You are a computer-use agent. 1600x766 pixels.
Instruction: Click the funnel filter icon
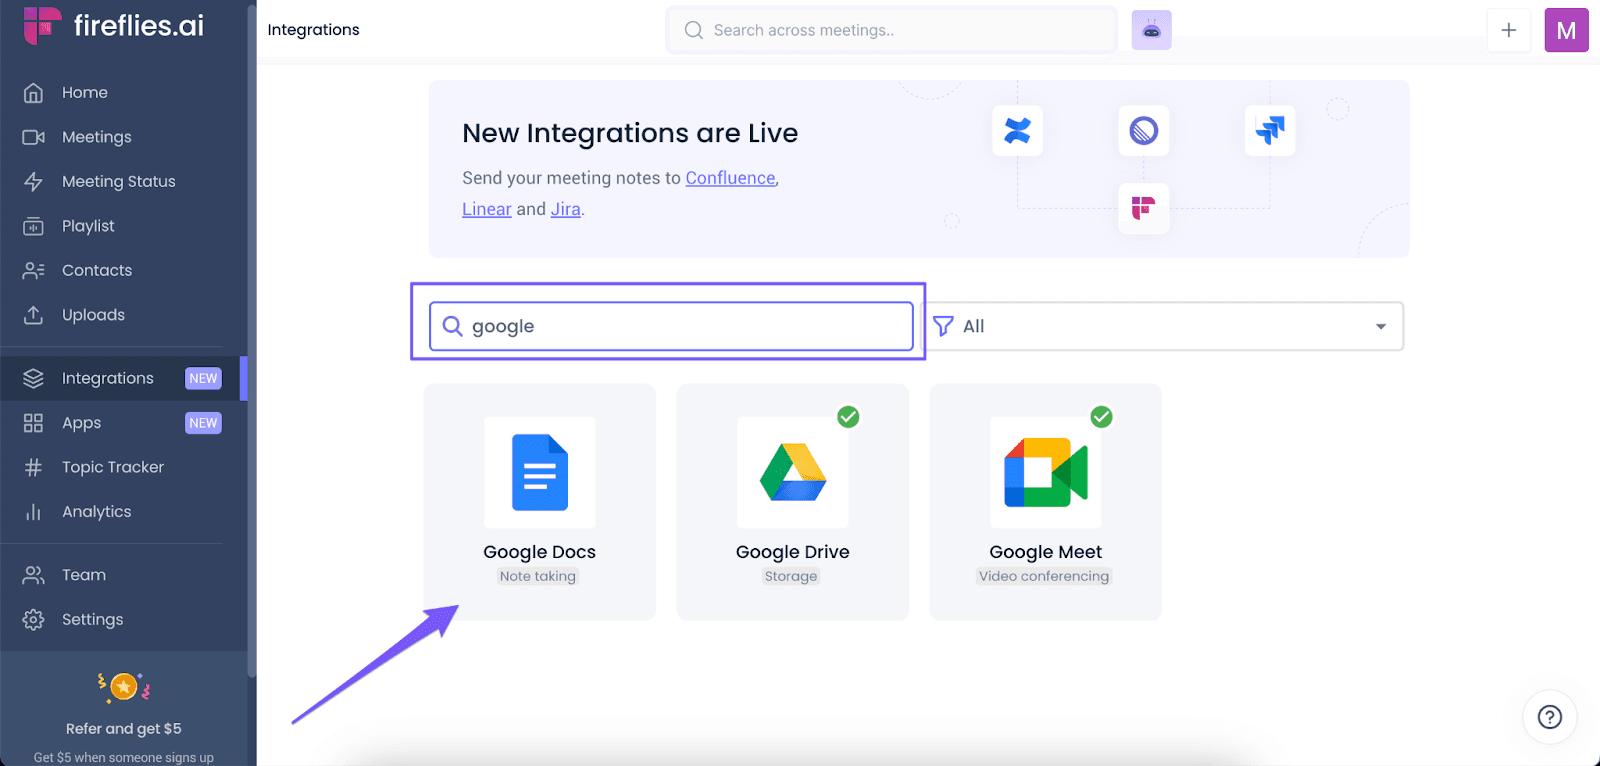point(943,326)
